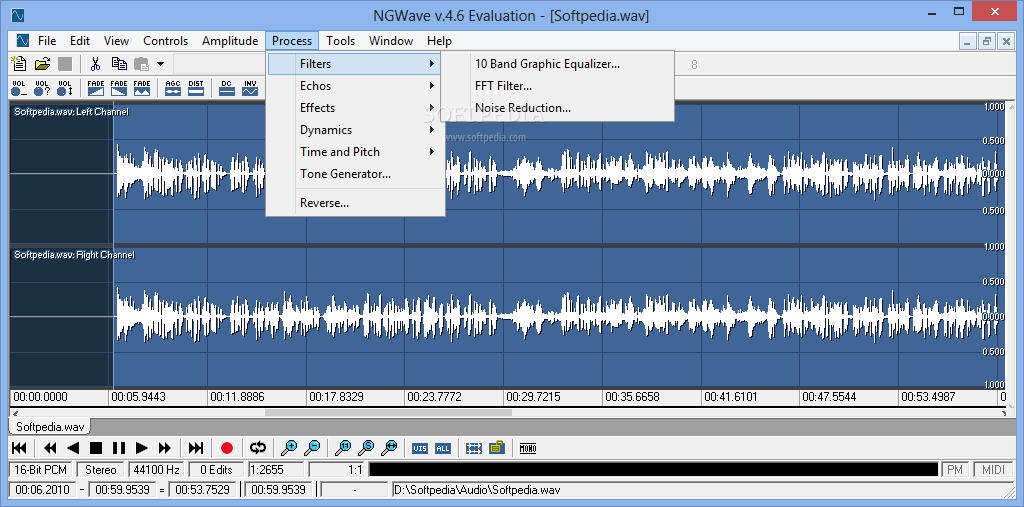Zoom out with the minus magnifier
Screen dimensions: 1024x507
click(312, 448)
